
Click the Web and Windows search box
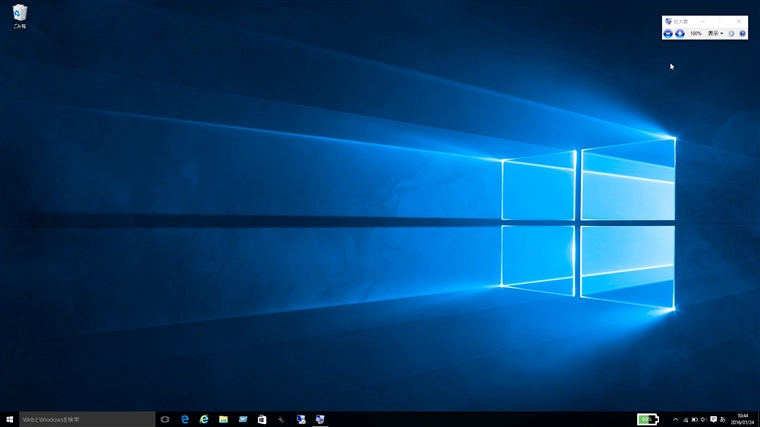coord(87,419)
